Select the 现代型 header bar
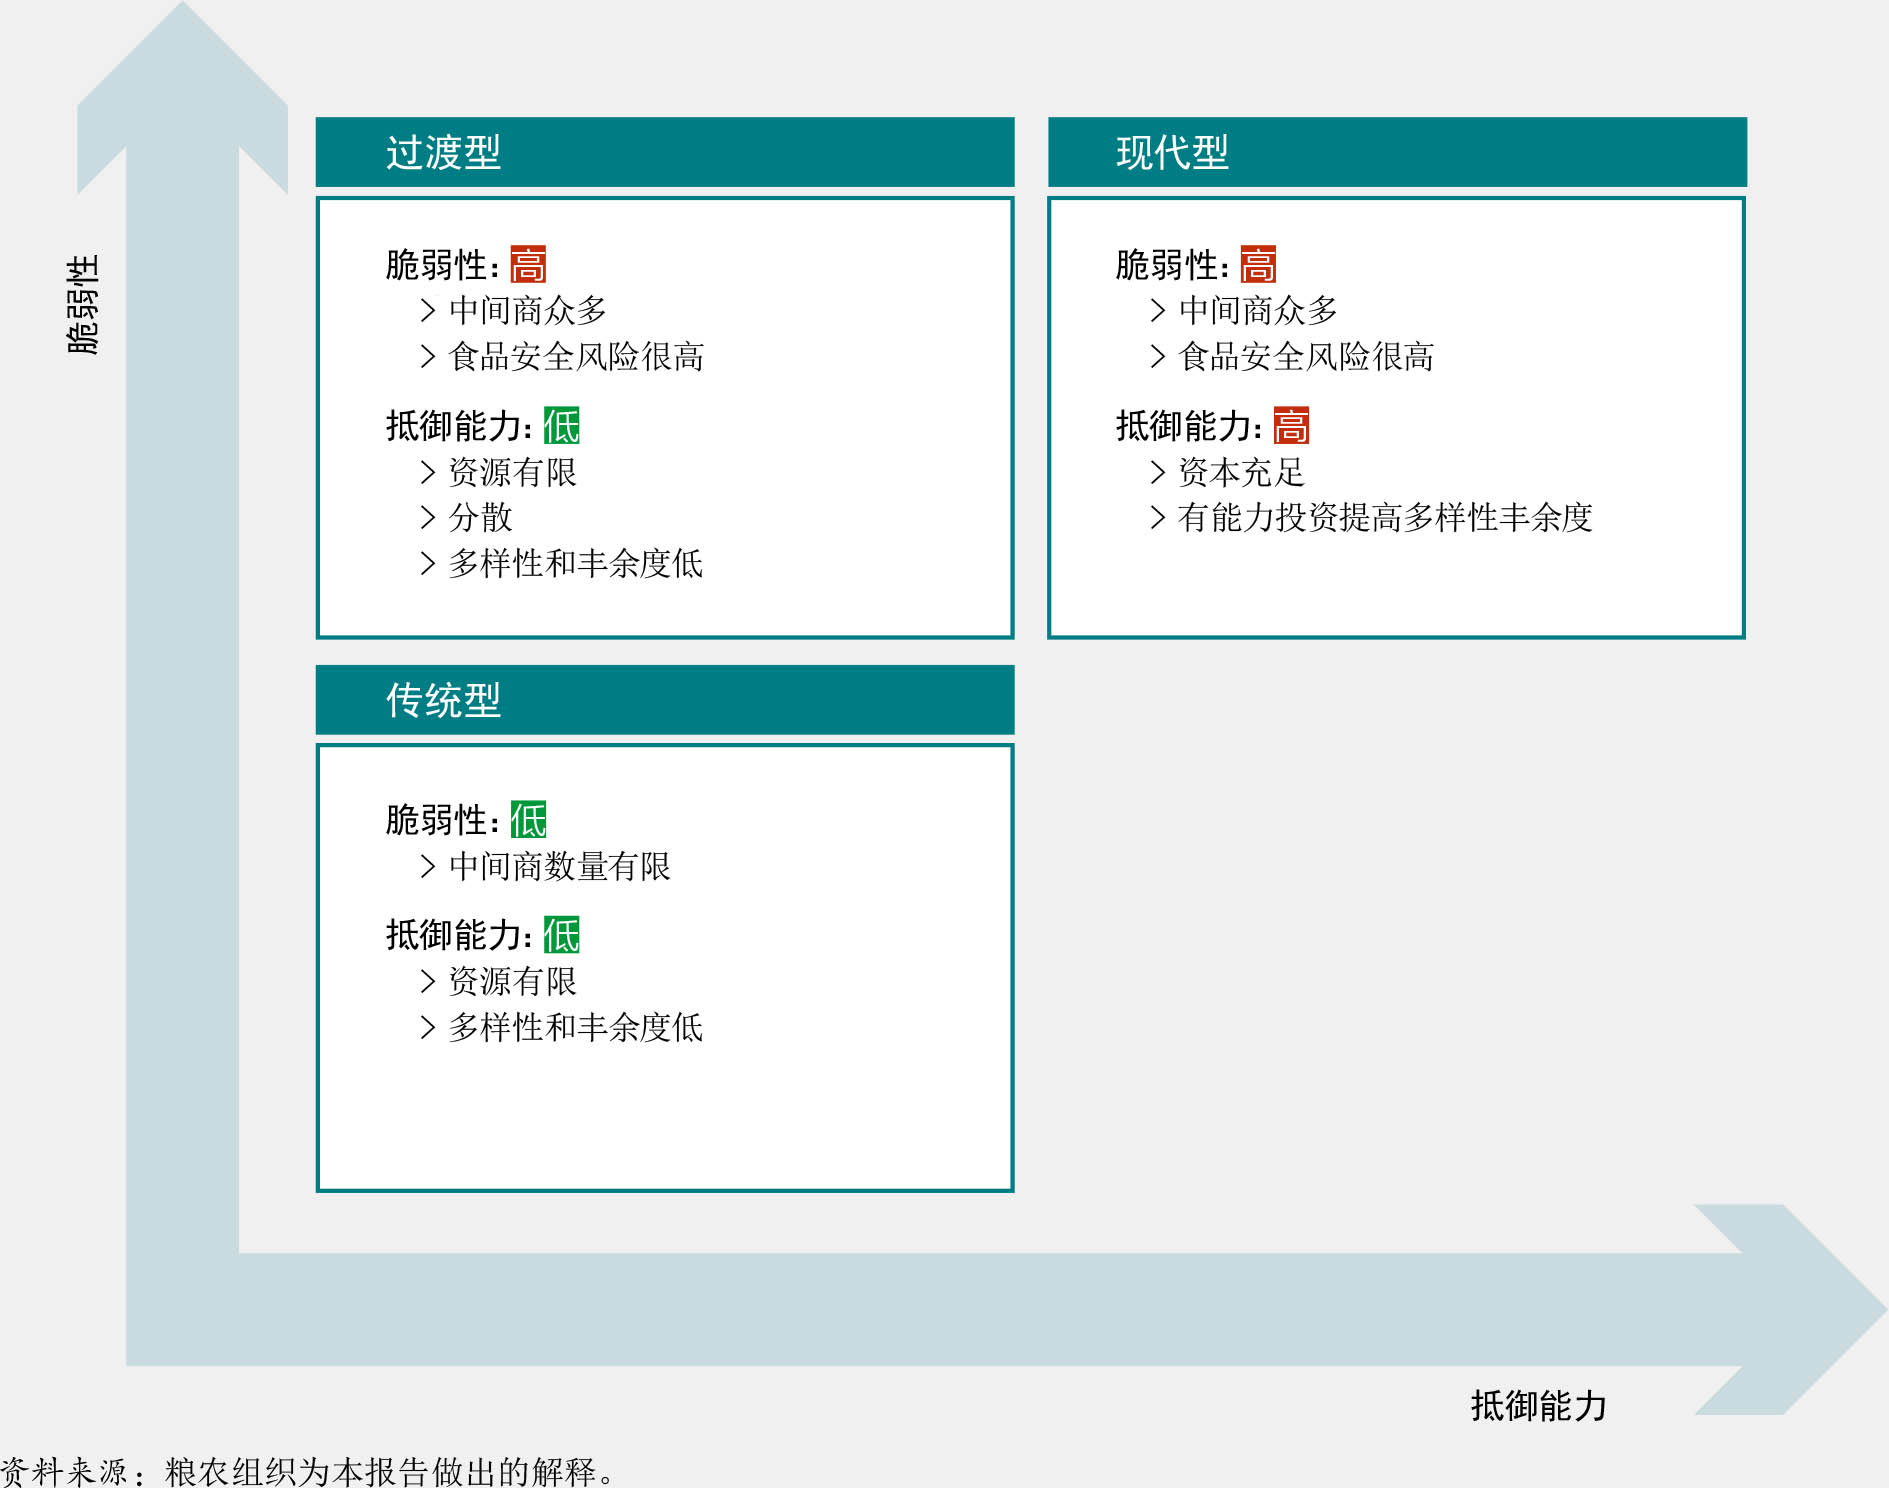1889x1488 pixels. coord(1396,152)
